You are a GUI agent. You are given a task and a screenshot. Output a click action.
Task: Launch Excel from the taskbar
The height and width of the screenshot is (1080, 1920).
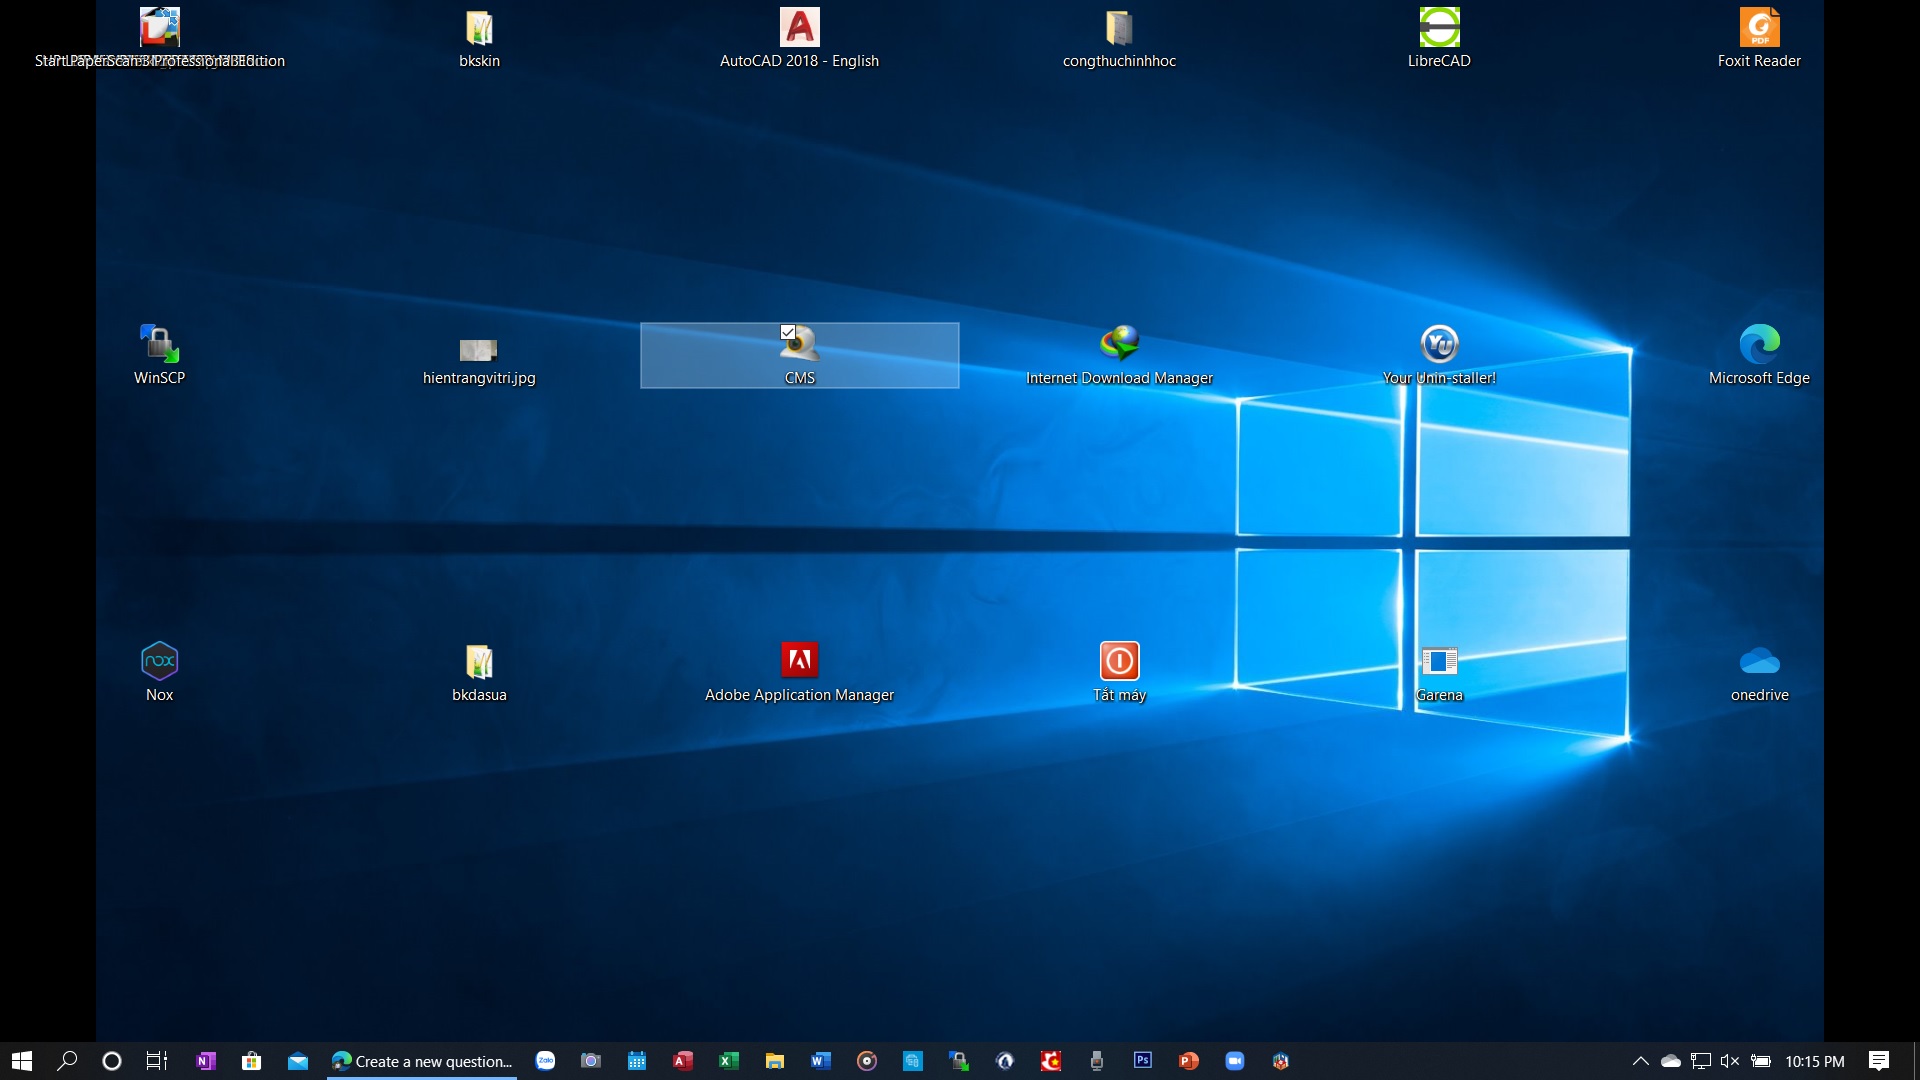(x=727, y=1061)
